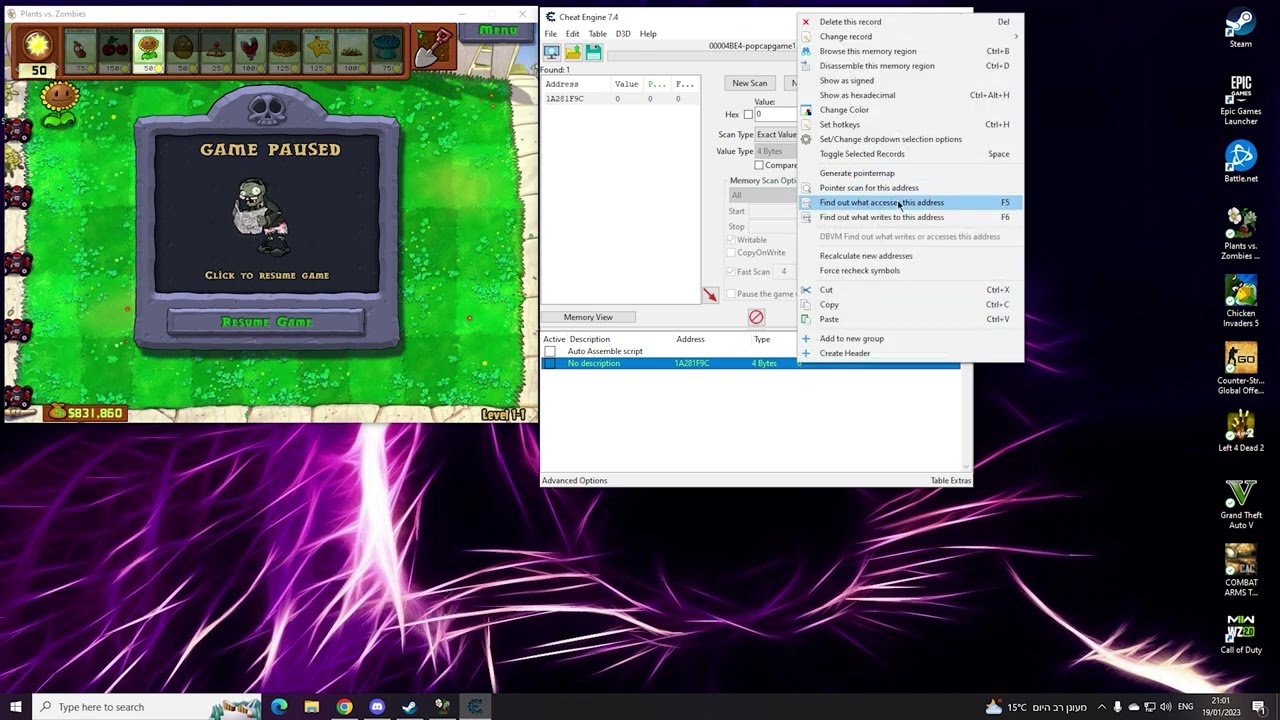This screenshot has width=1280, height=720.
Task: Open Battle.net desktop shortcut
Action: pos(1241,162)
